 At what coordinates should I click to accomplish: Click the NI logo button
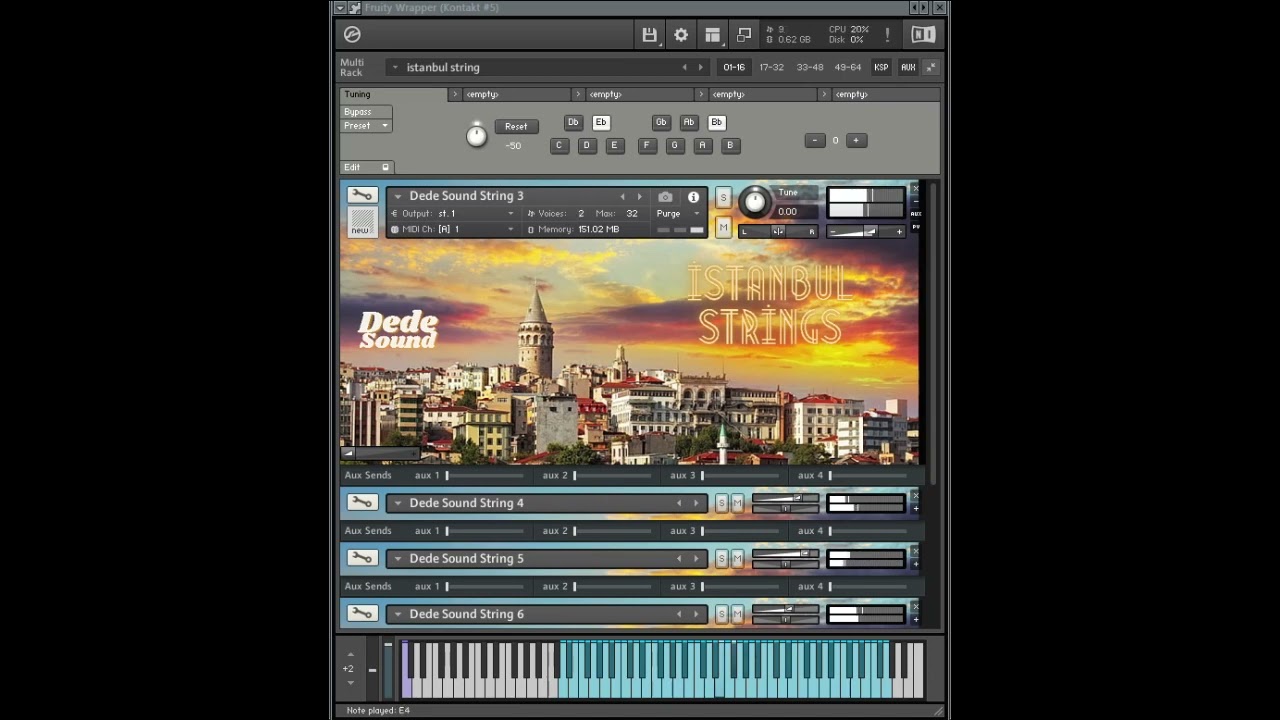[x=923, y=35]
